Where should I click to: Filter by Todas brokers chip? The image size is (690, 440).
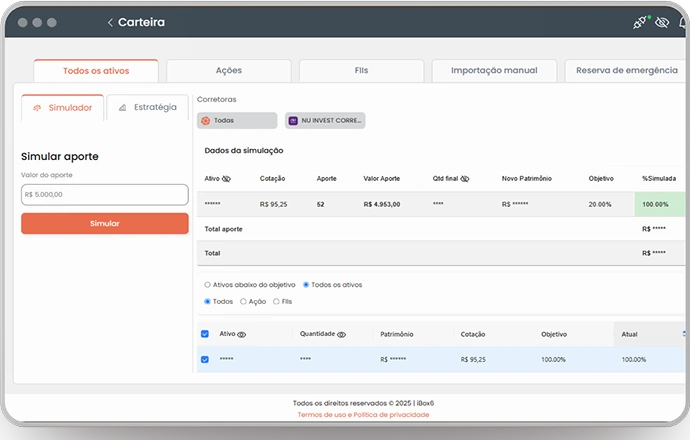coord(237,121)
